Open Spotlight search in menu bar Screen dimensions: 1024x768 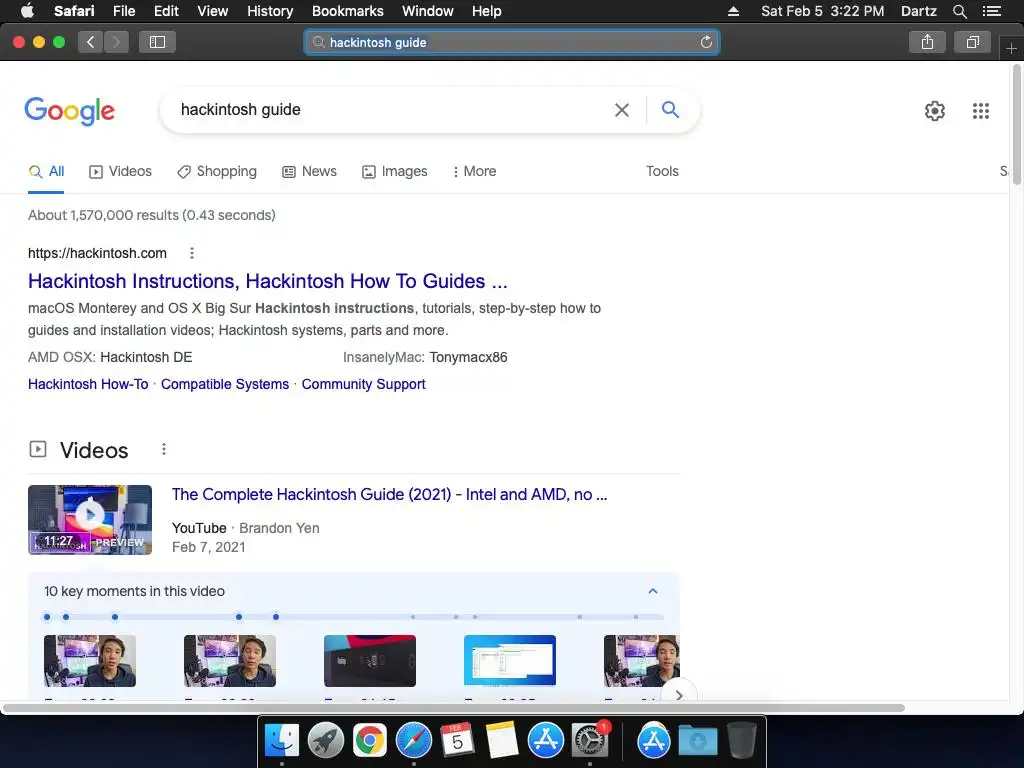tap(959, 11)
